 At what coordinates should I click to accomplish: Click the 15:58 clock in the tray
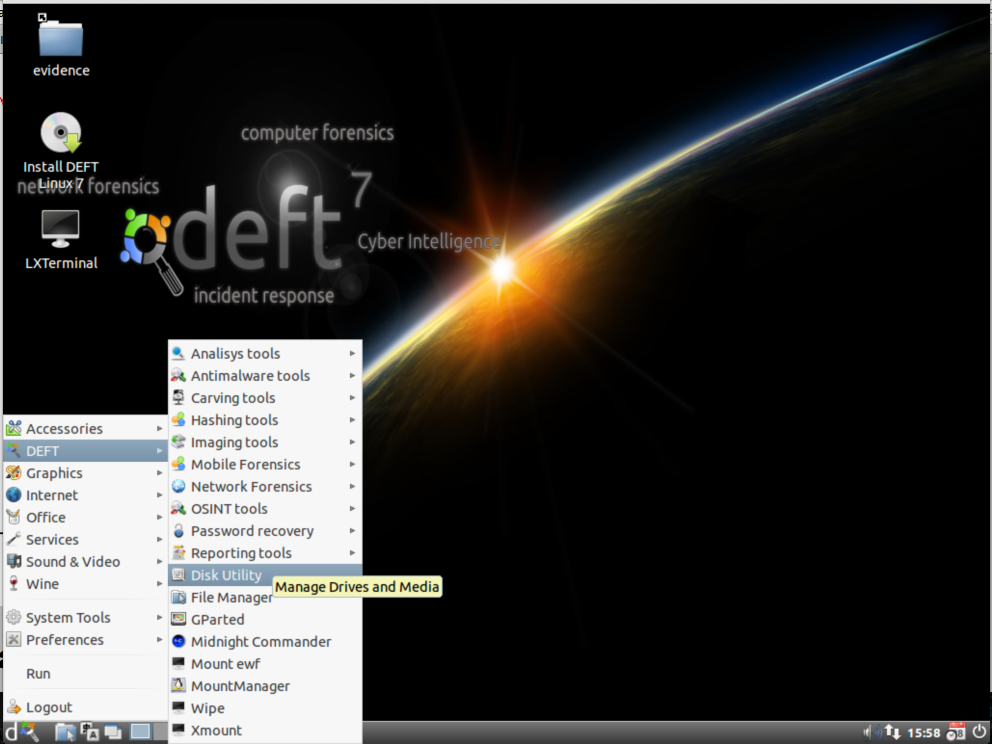point(924,733)
